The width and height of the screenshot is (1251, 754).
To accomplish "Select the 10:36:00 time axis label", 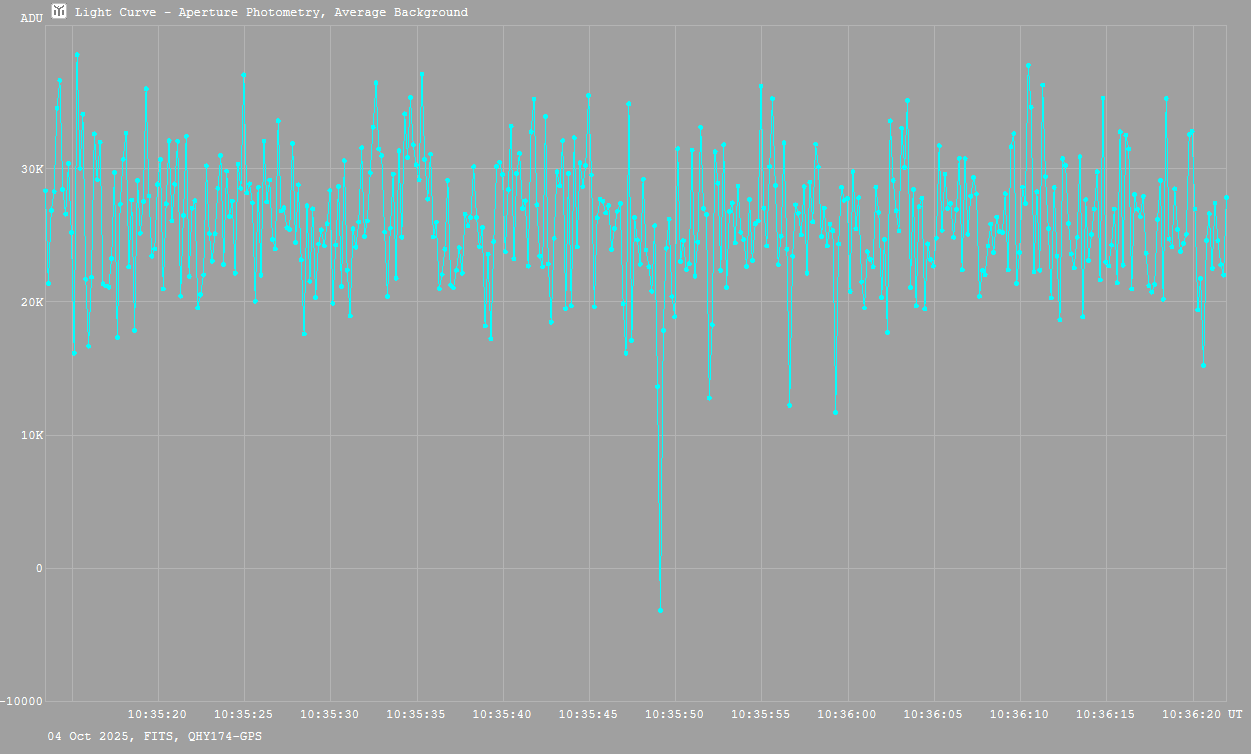I will coord(848,714).
